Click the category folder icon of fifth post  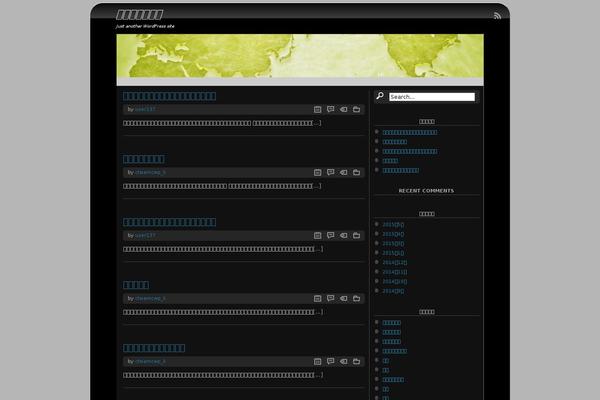click(x=356, y=361)
